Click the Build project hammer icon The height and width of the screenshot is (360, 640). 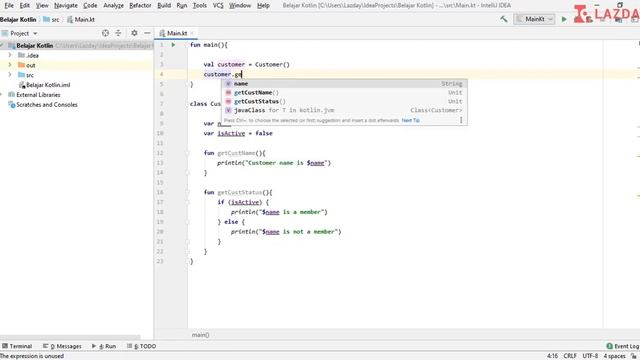coord(504,19)
